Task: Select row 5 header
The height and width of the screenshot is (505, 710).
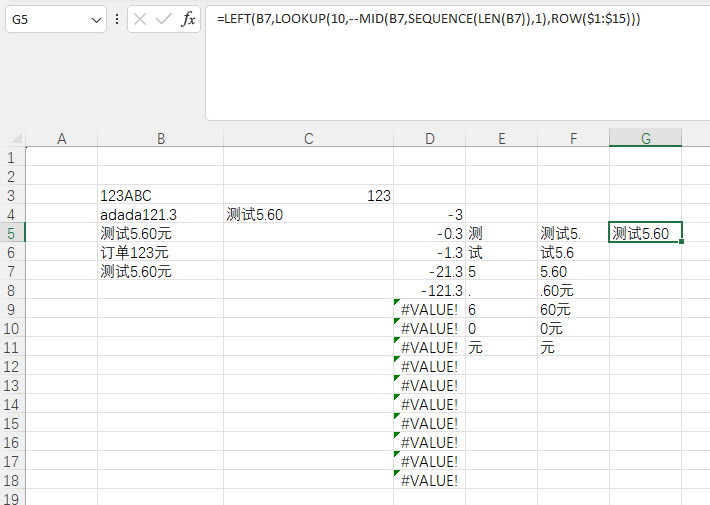Action: [x=12, y=233]
